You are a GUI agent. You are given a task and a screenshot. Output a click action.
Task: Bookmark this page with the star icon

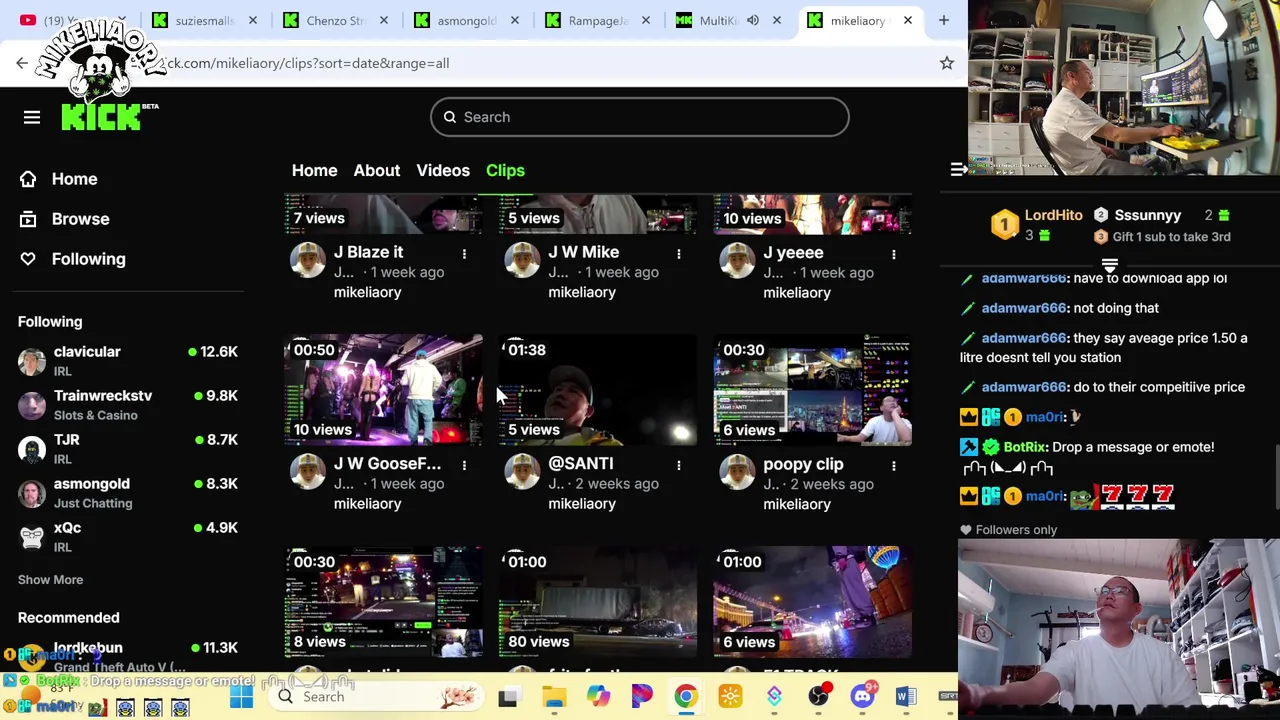(x=946, y=63)
